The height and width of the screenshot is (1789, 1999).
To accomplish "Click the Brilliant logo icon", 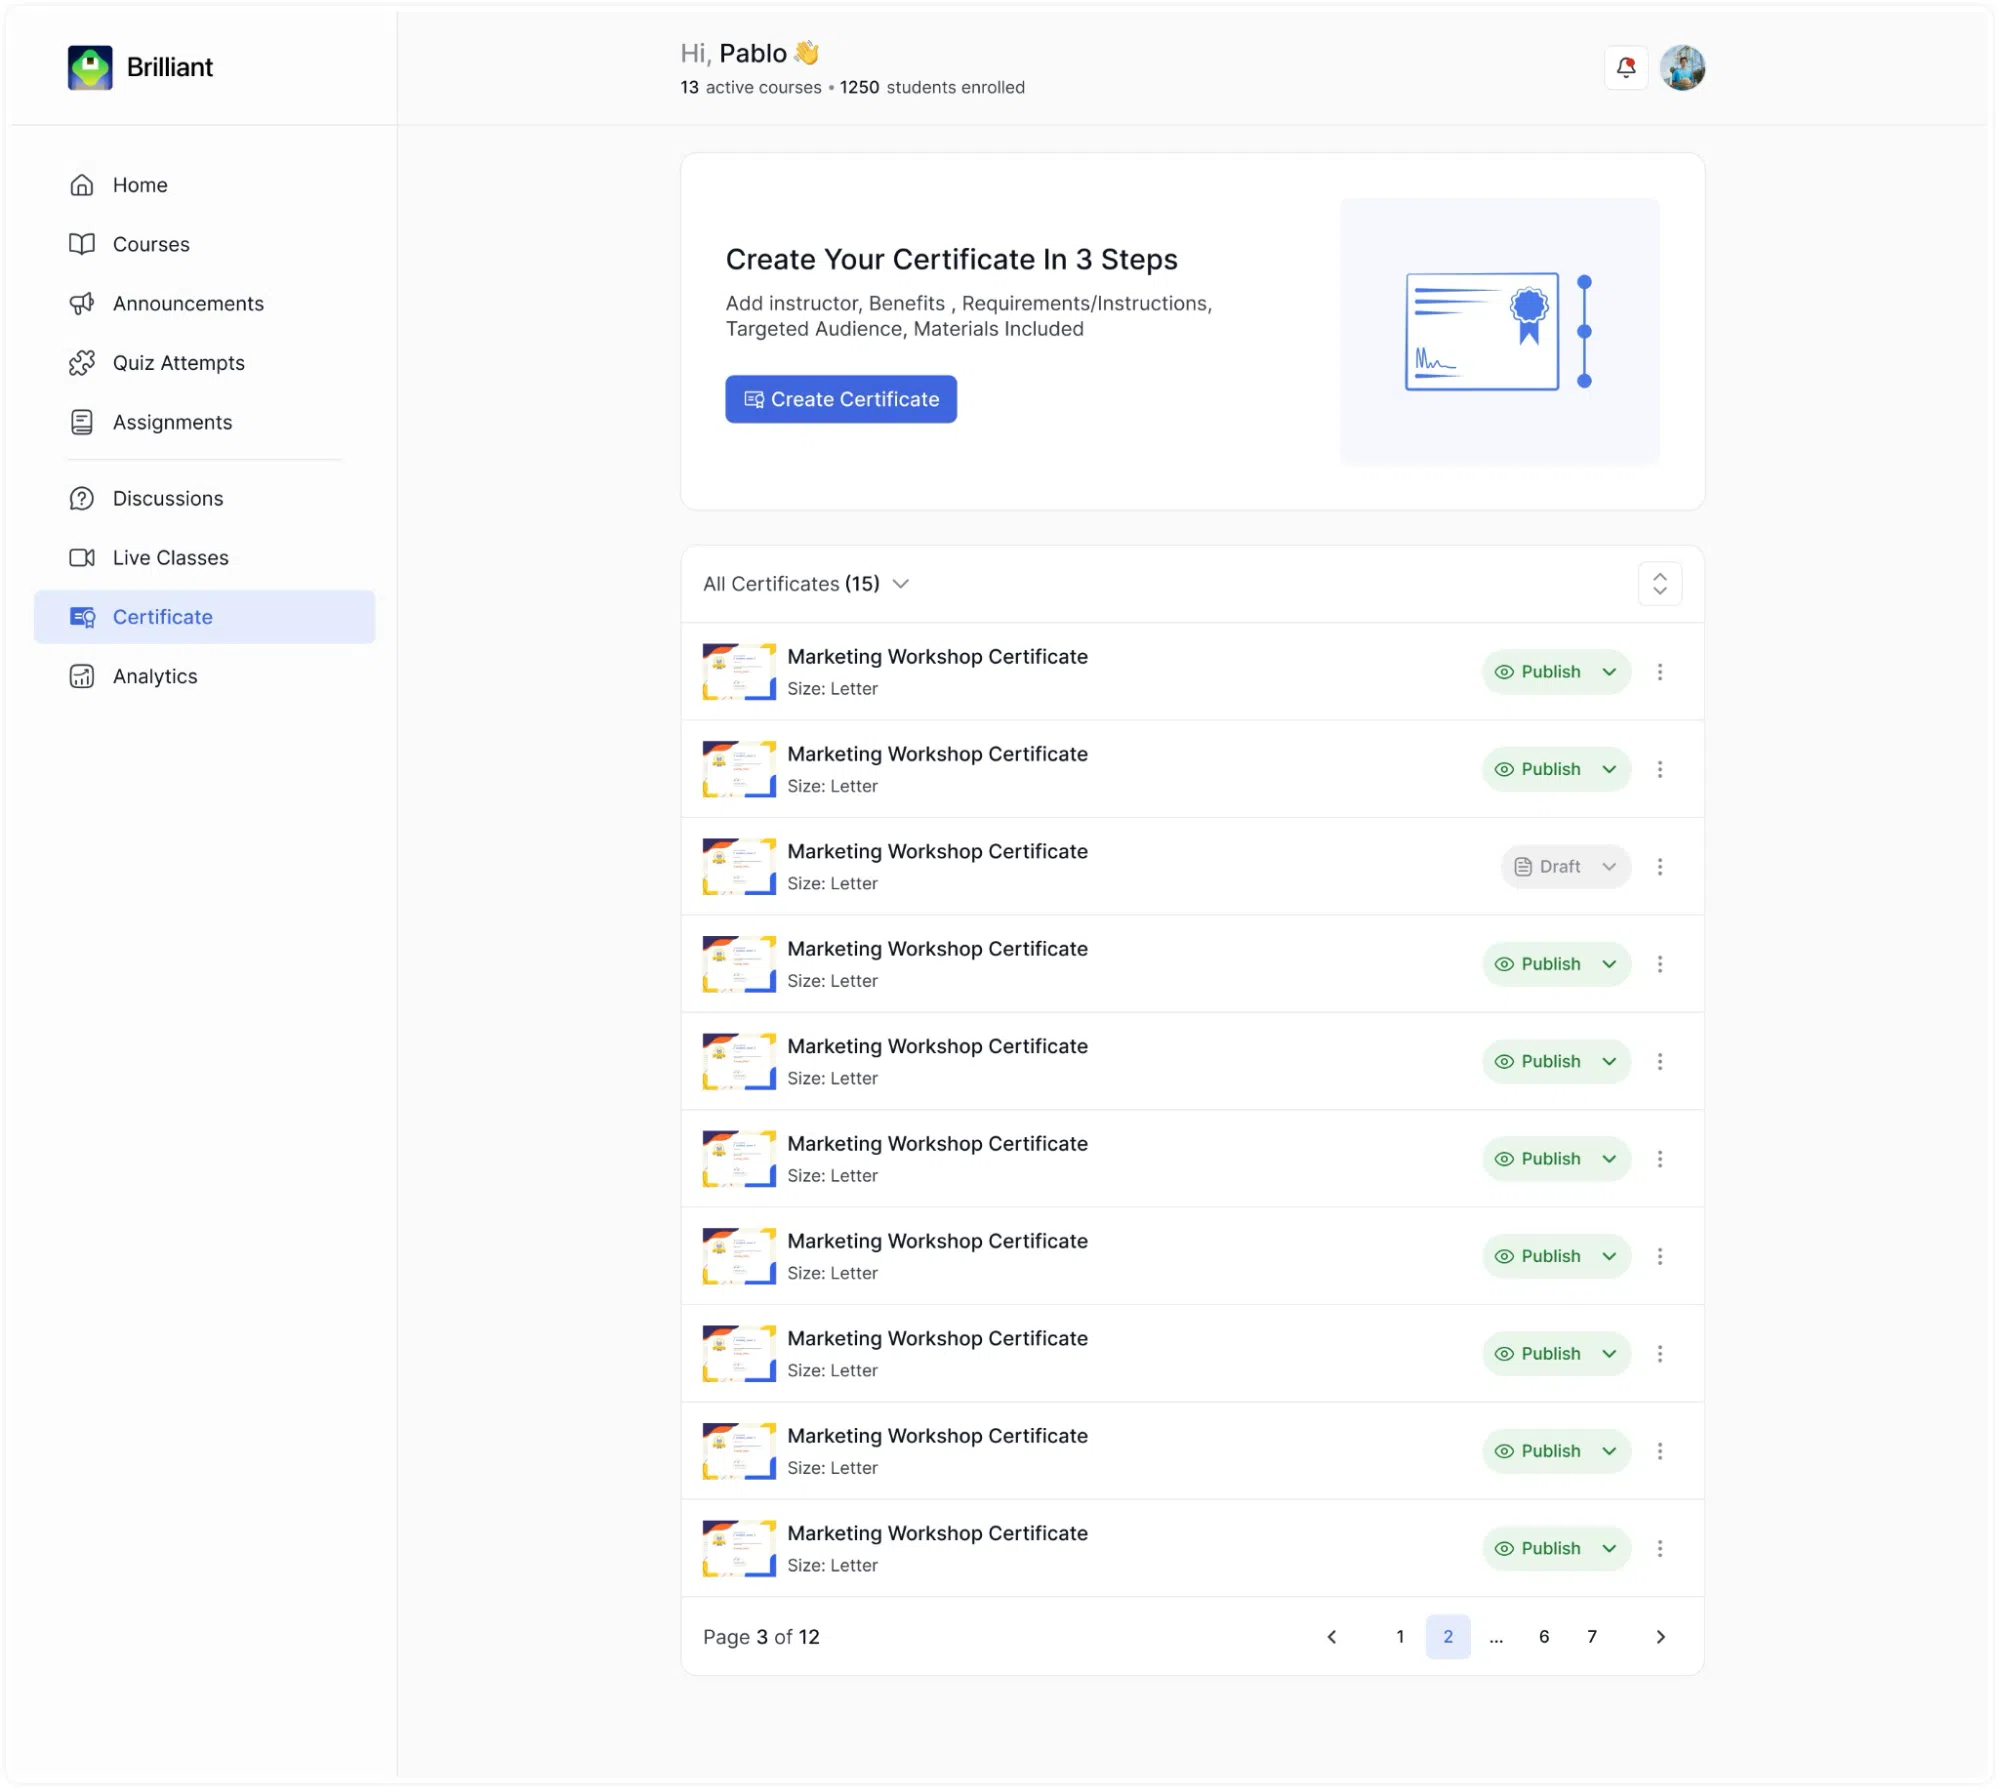I will pyautogui.click(x=90, y=68).
